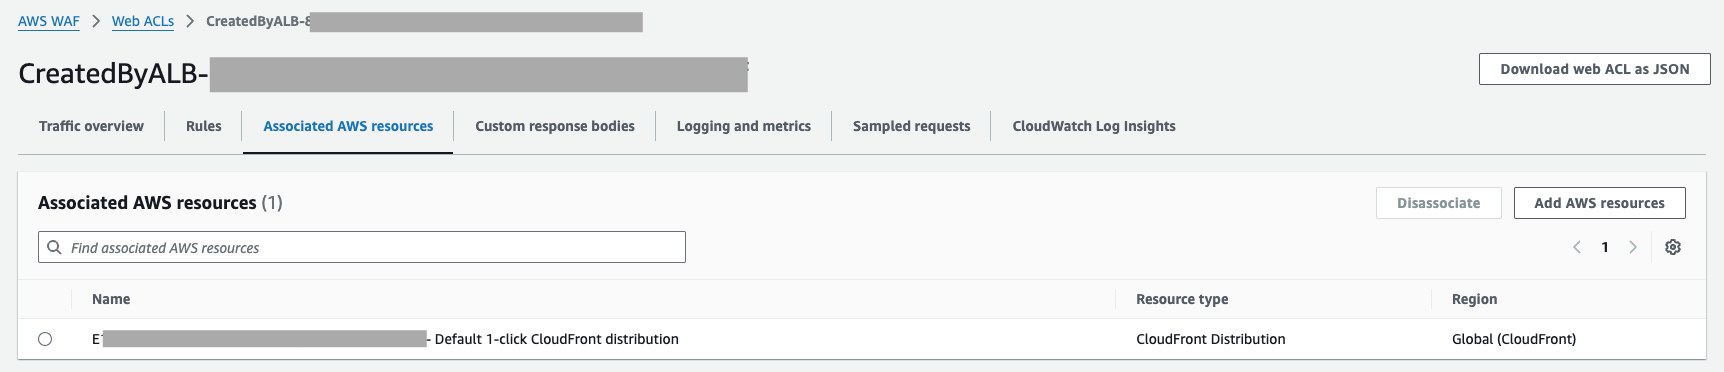Switch to Custom response bodies tab

tap(555, 126)
